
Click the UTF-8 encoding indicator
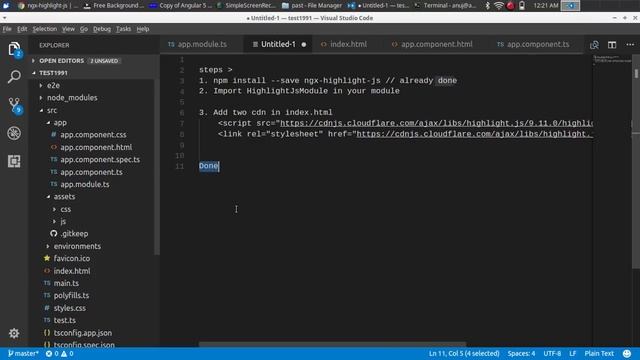[552, 353]
